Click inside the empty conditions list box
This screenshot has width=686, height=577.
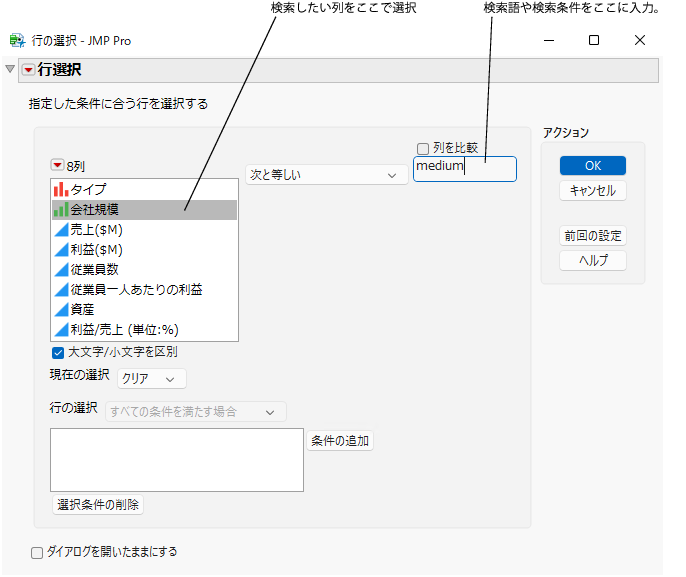click(x=177, y=460)
